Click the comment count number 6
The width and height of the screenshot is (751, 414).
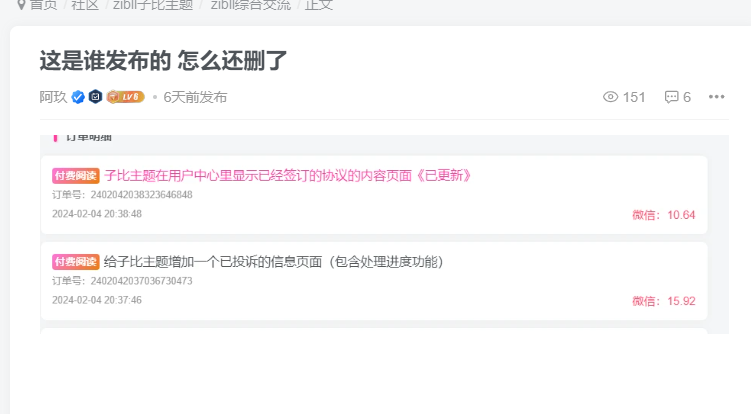[x=687, y=97]
